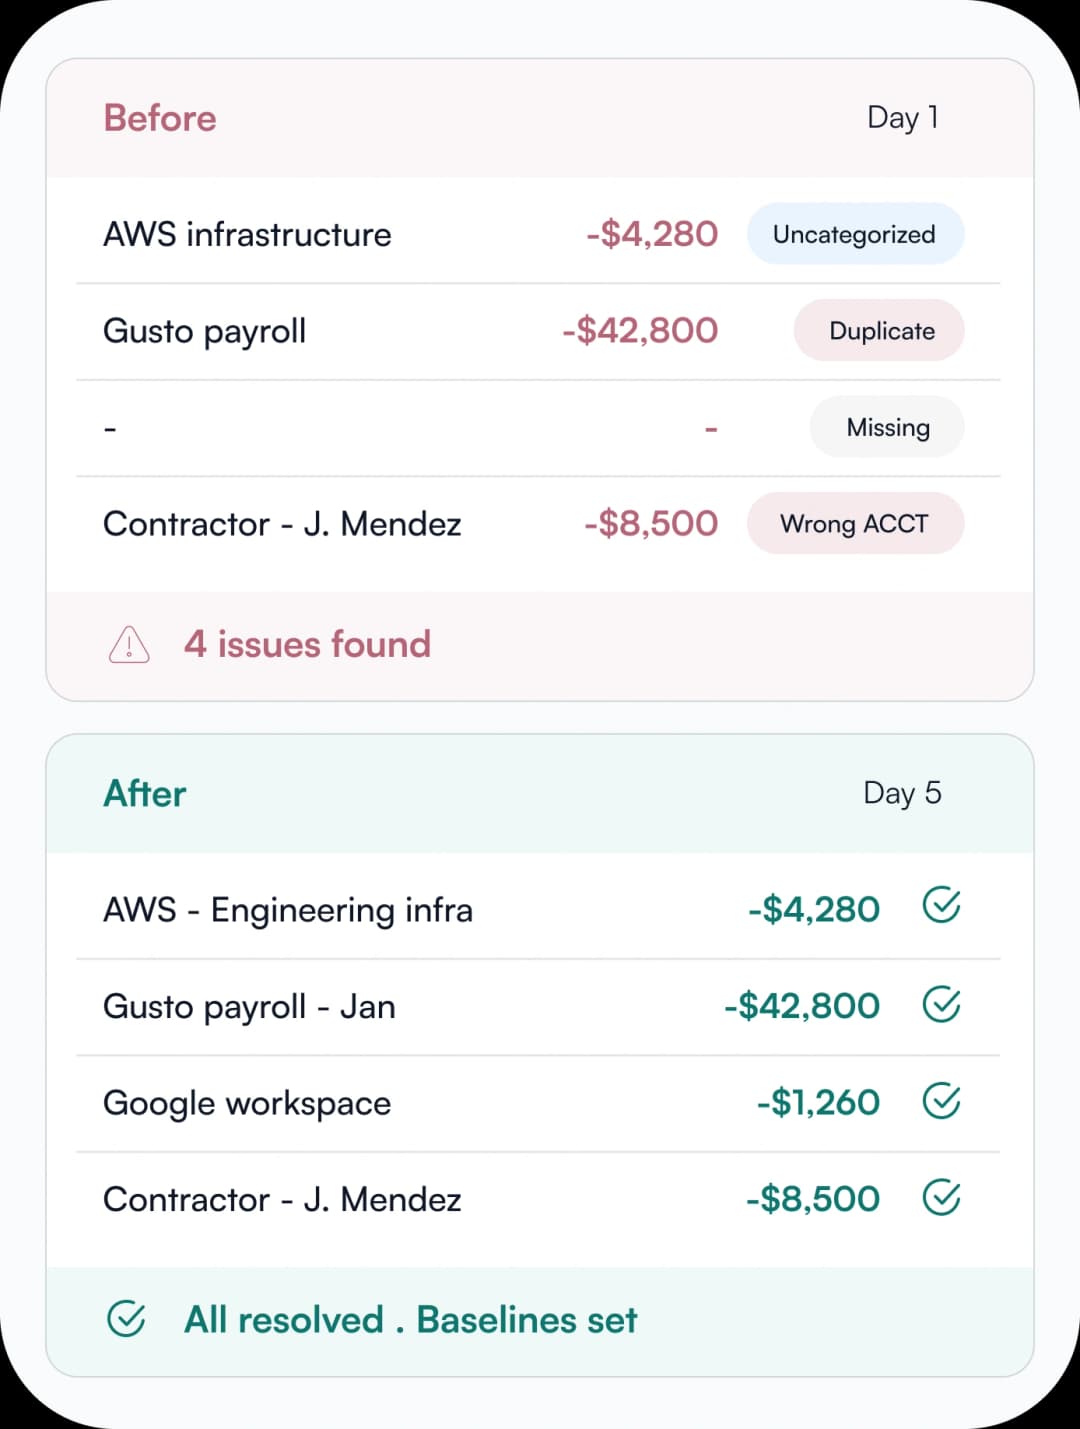Screen dimensions: 1080x1429
Task: Click the check circle for Gusto payroll - Jan
Action: tap(941, 1004)
